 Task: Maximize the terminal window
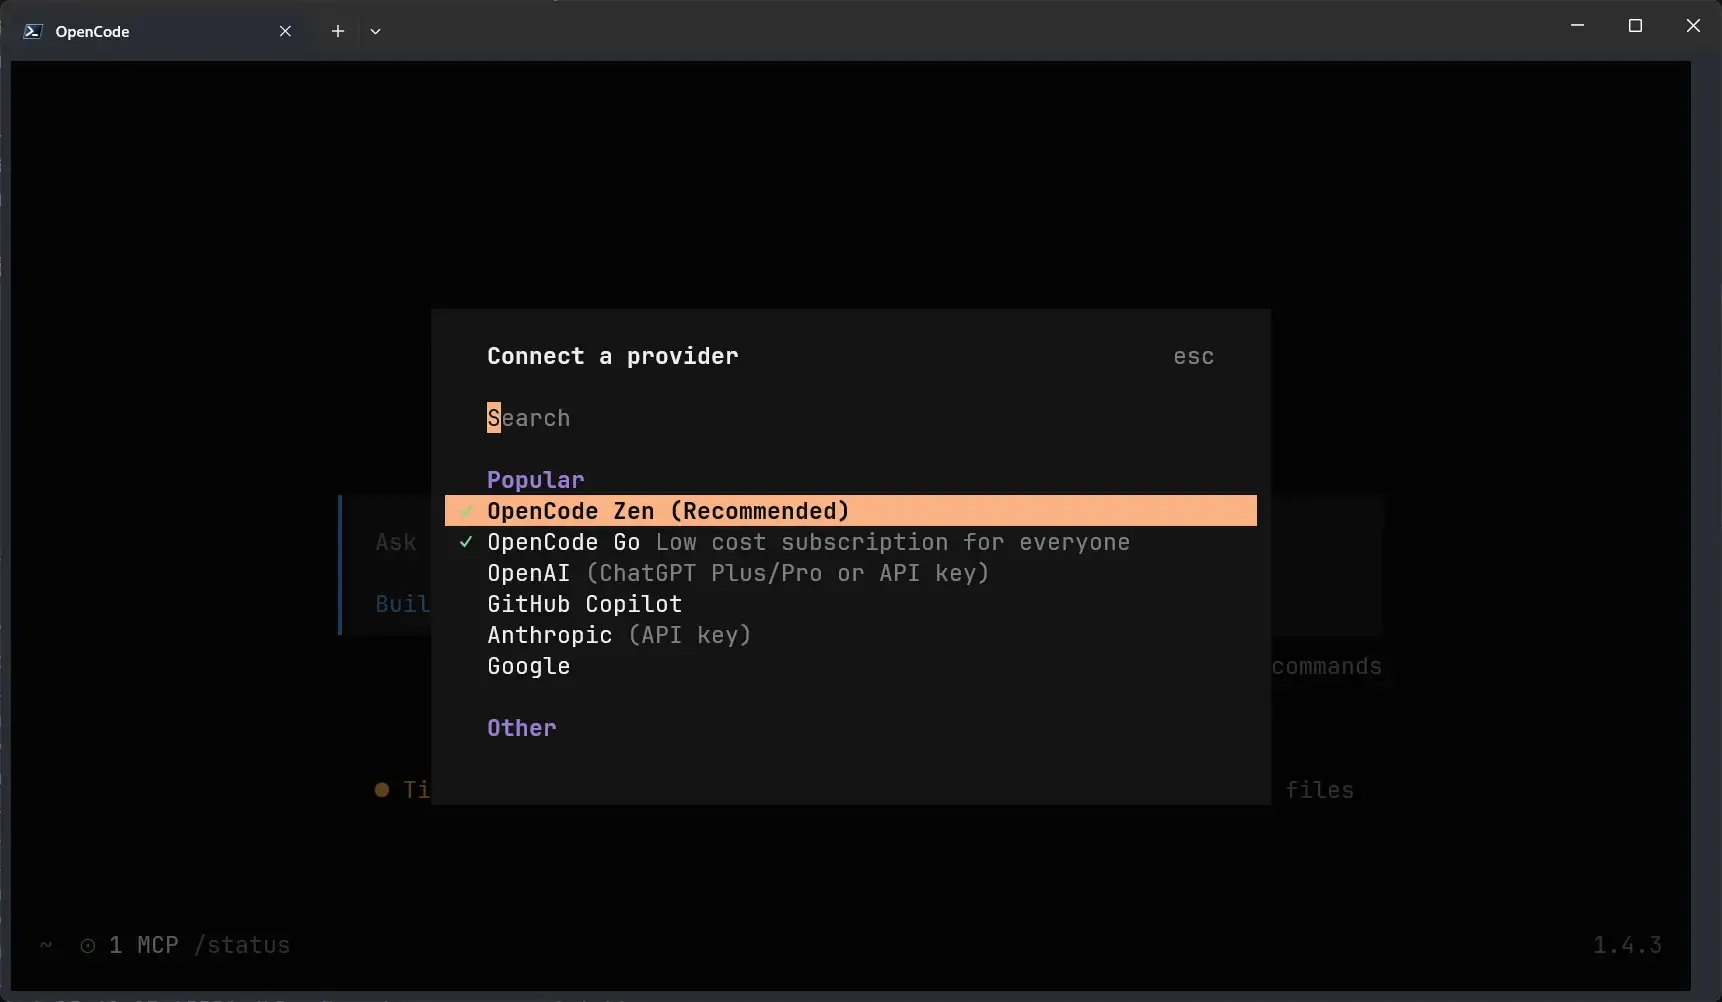[x=1636, y=25]
